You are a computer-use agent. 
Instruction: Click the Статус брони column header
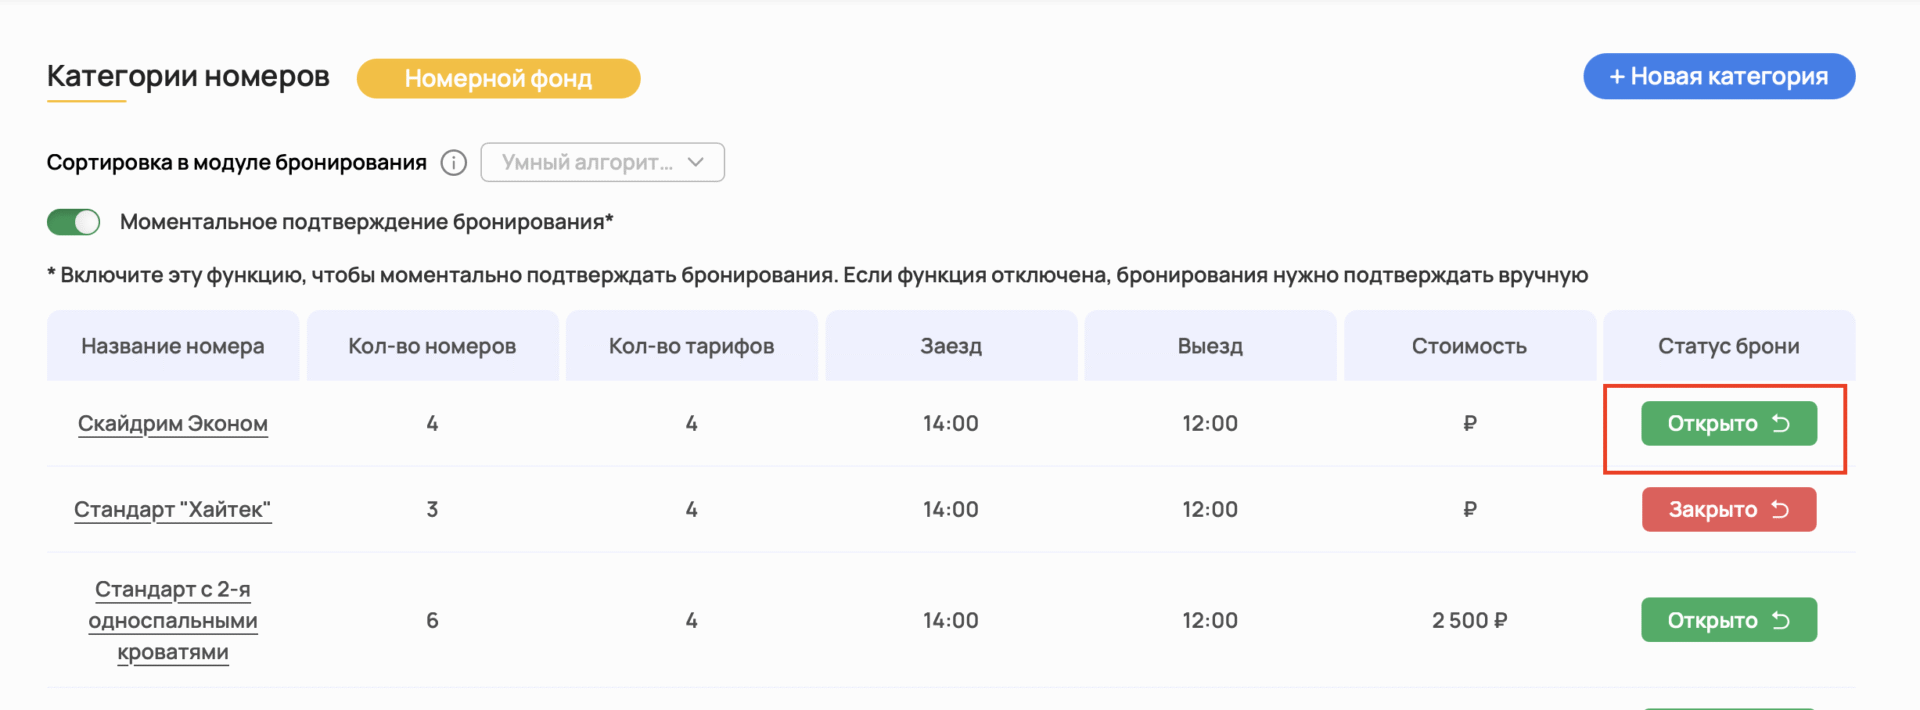[x=1728, y=346]
